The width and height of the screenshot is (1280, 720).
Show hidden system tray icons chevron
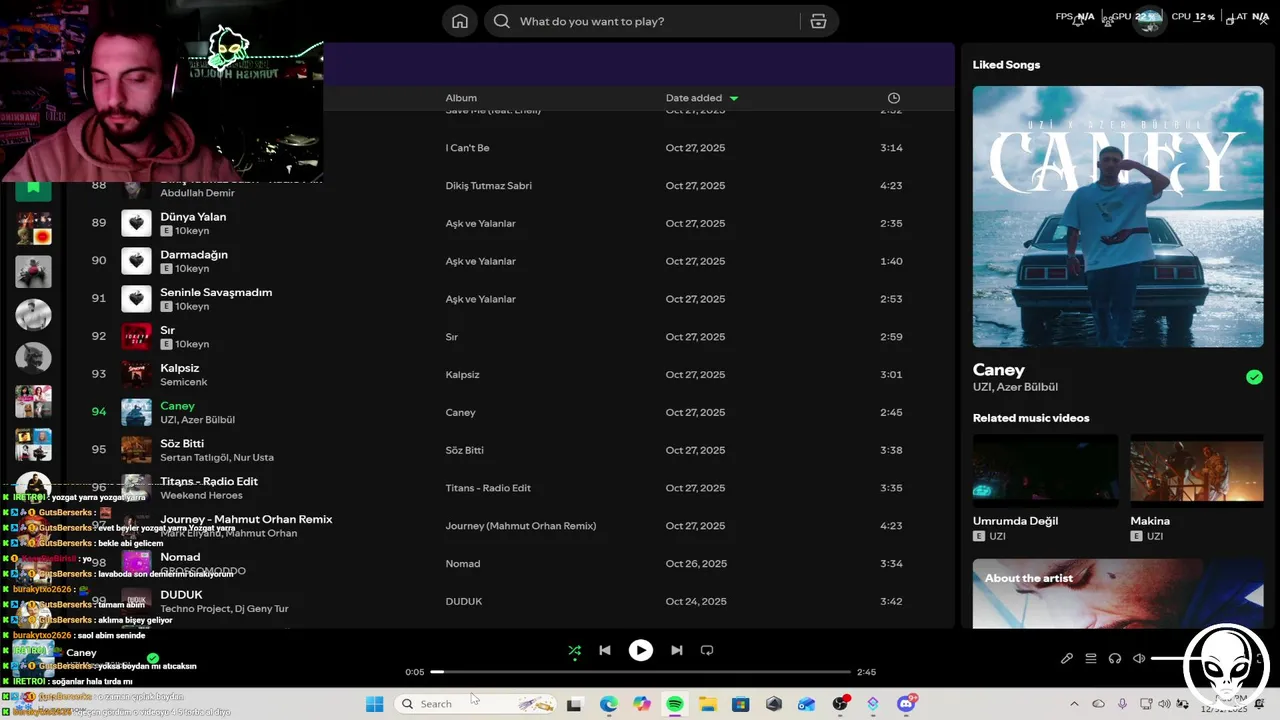tap(1074, 704)
